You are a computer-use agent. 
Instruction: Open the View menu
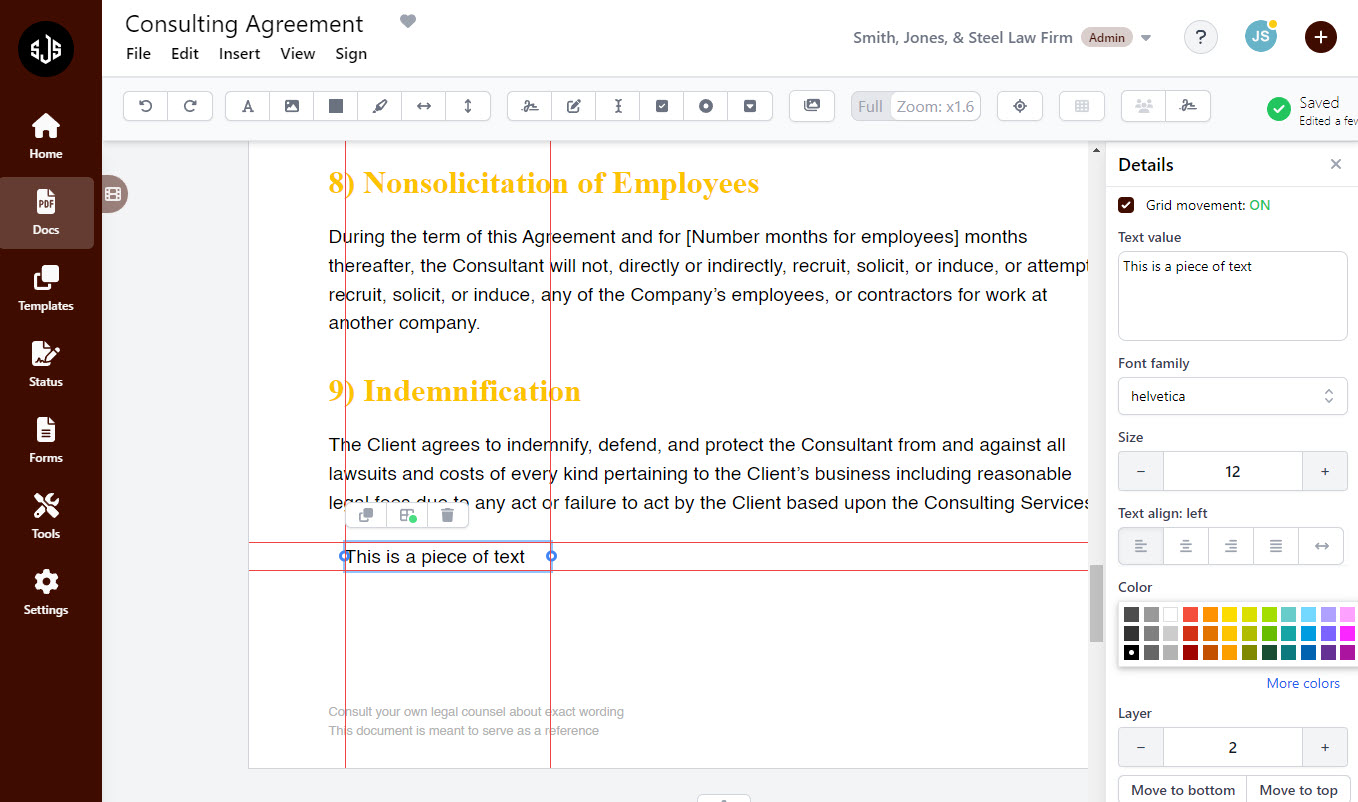click(298, 54)
